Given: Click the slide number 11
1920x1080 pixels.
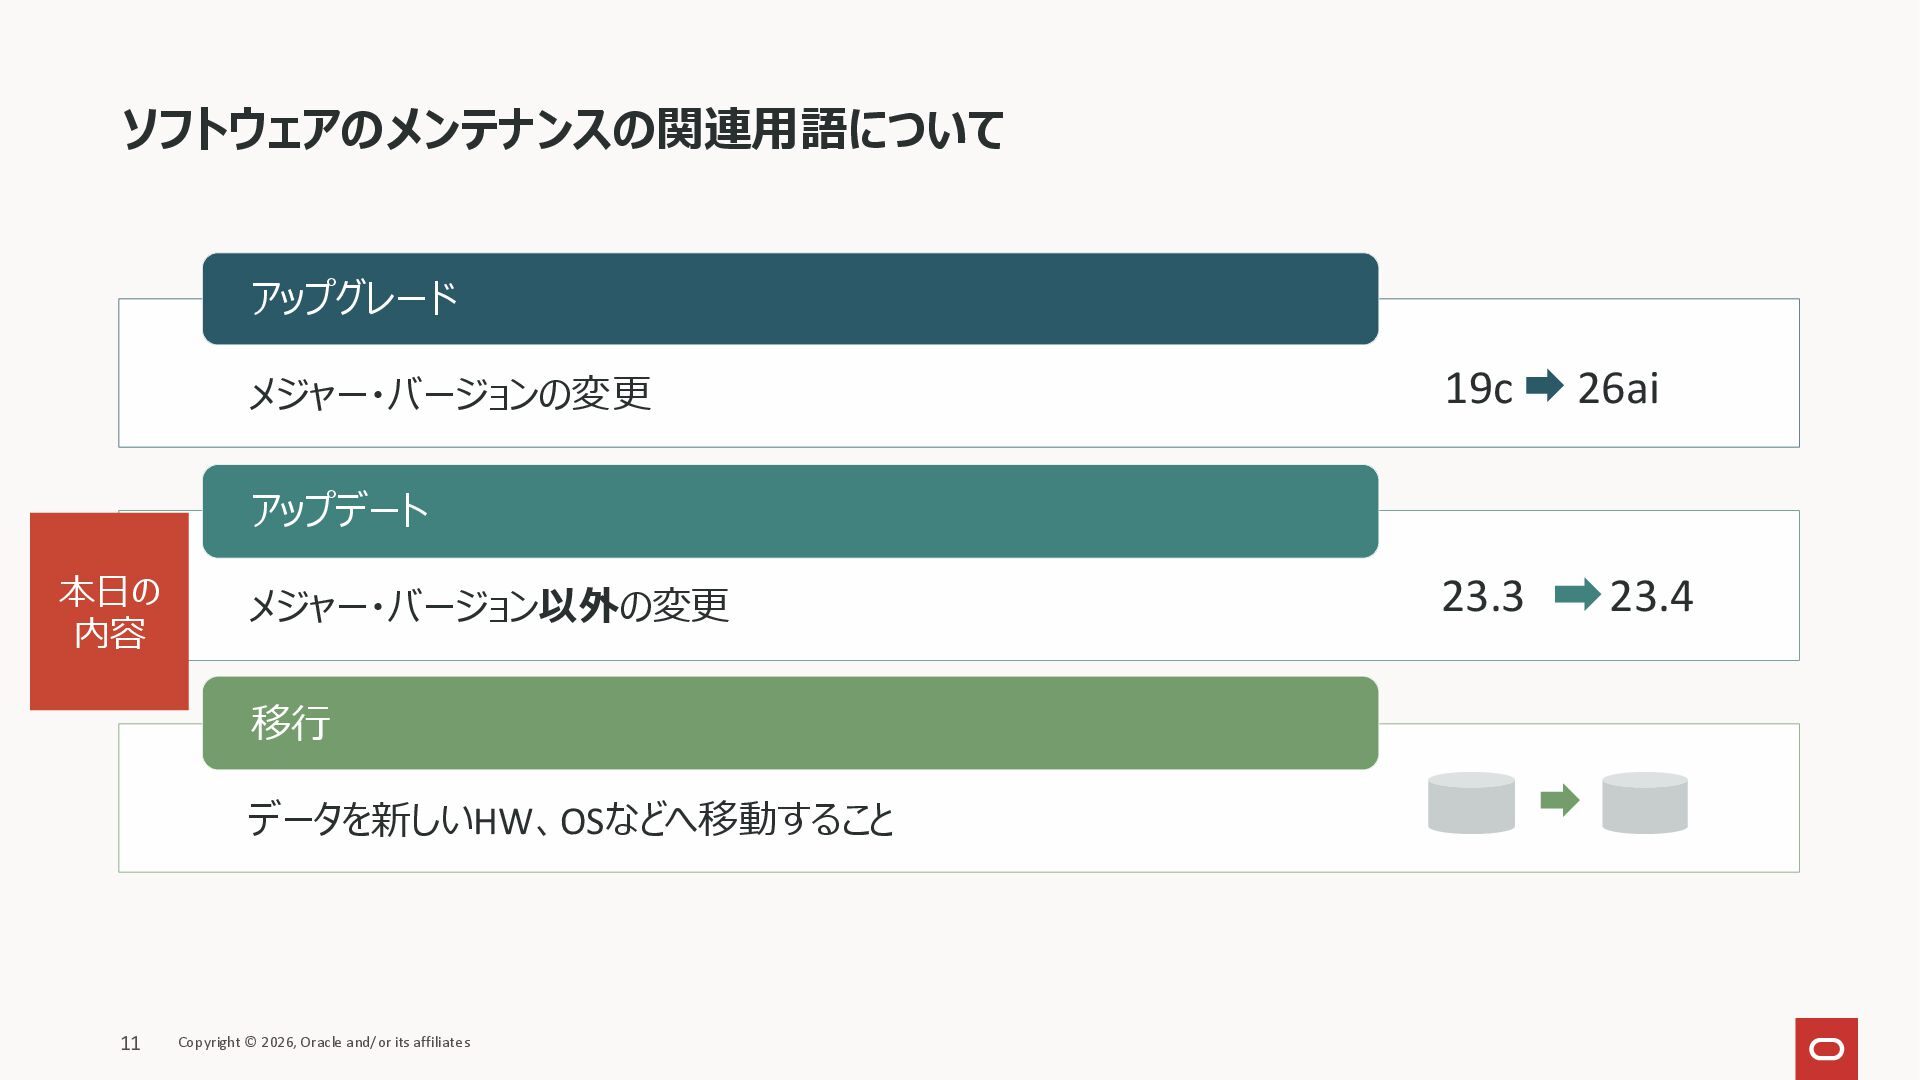Looking at the screenshot, I should pyautogui.click(x=130, y=1043).
